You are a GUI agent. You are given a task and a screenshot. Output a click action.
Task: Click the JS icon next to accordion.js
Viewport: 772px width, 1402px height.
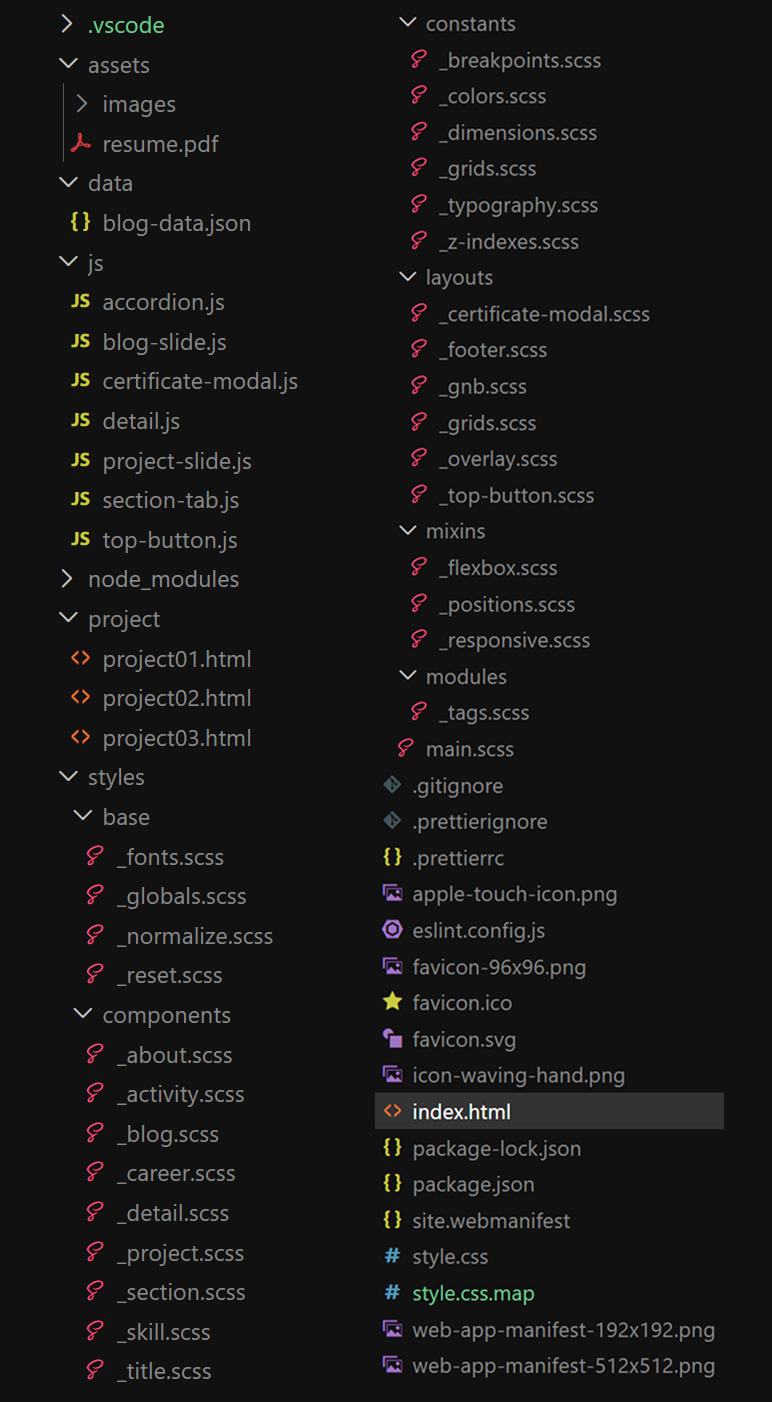tap(81, 301)
